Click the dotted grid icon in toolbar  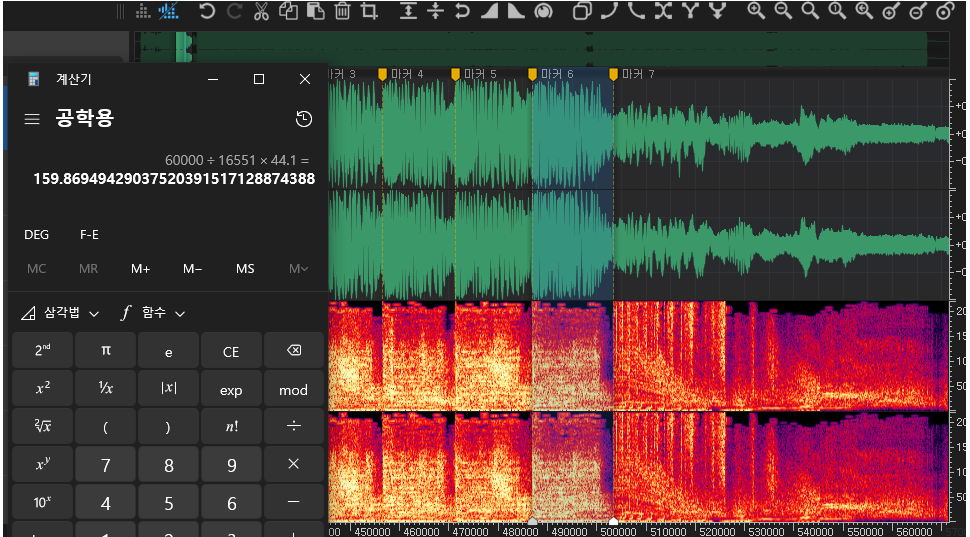click(x=143, y=11)
